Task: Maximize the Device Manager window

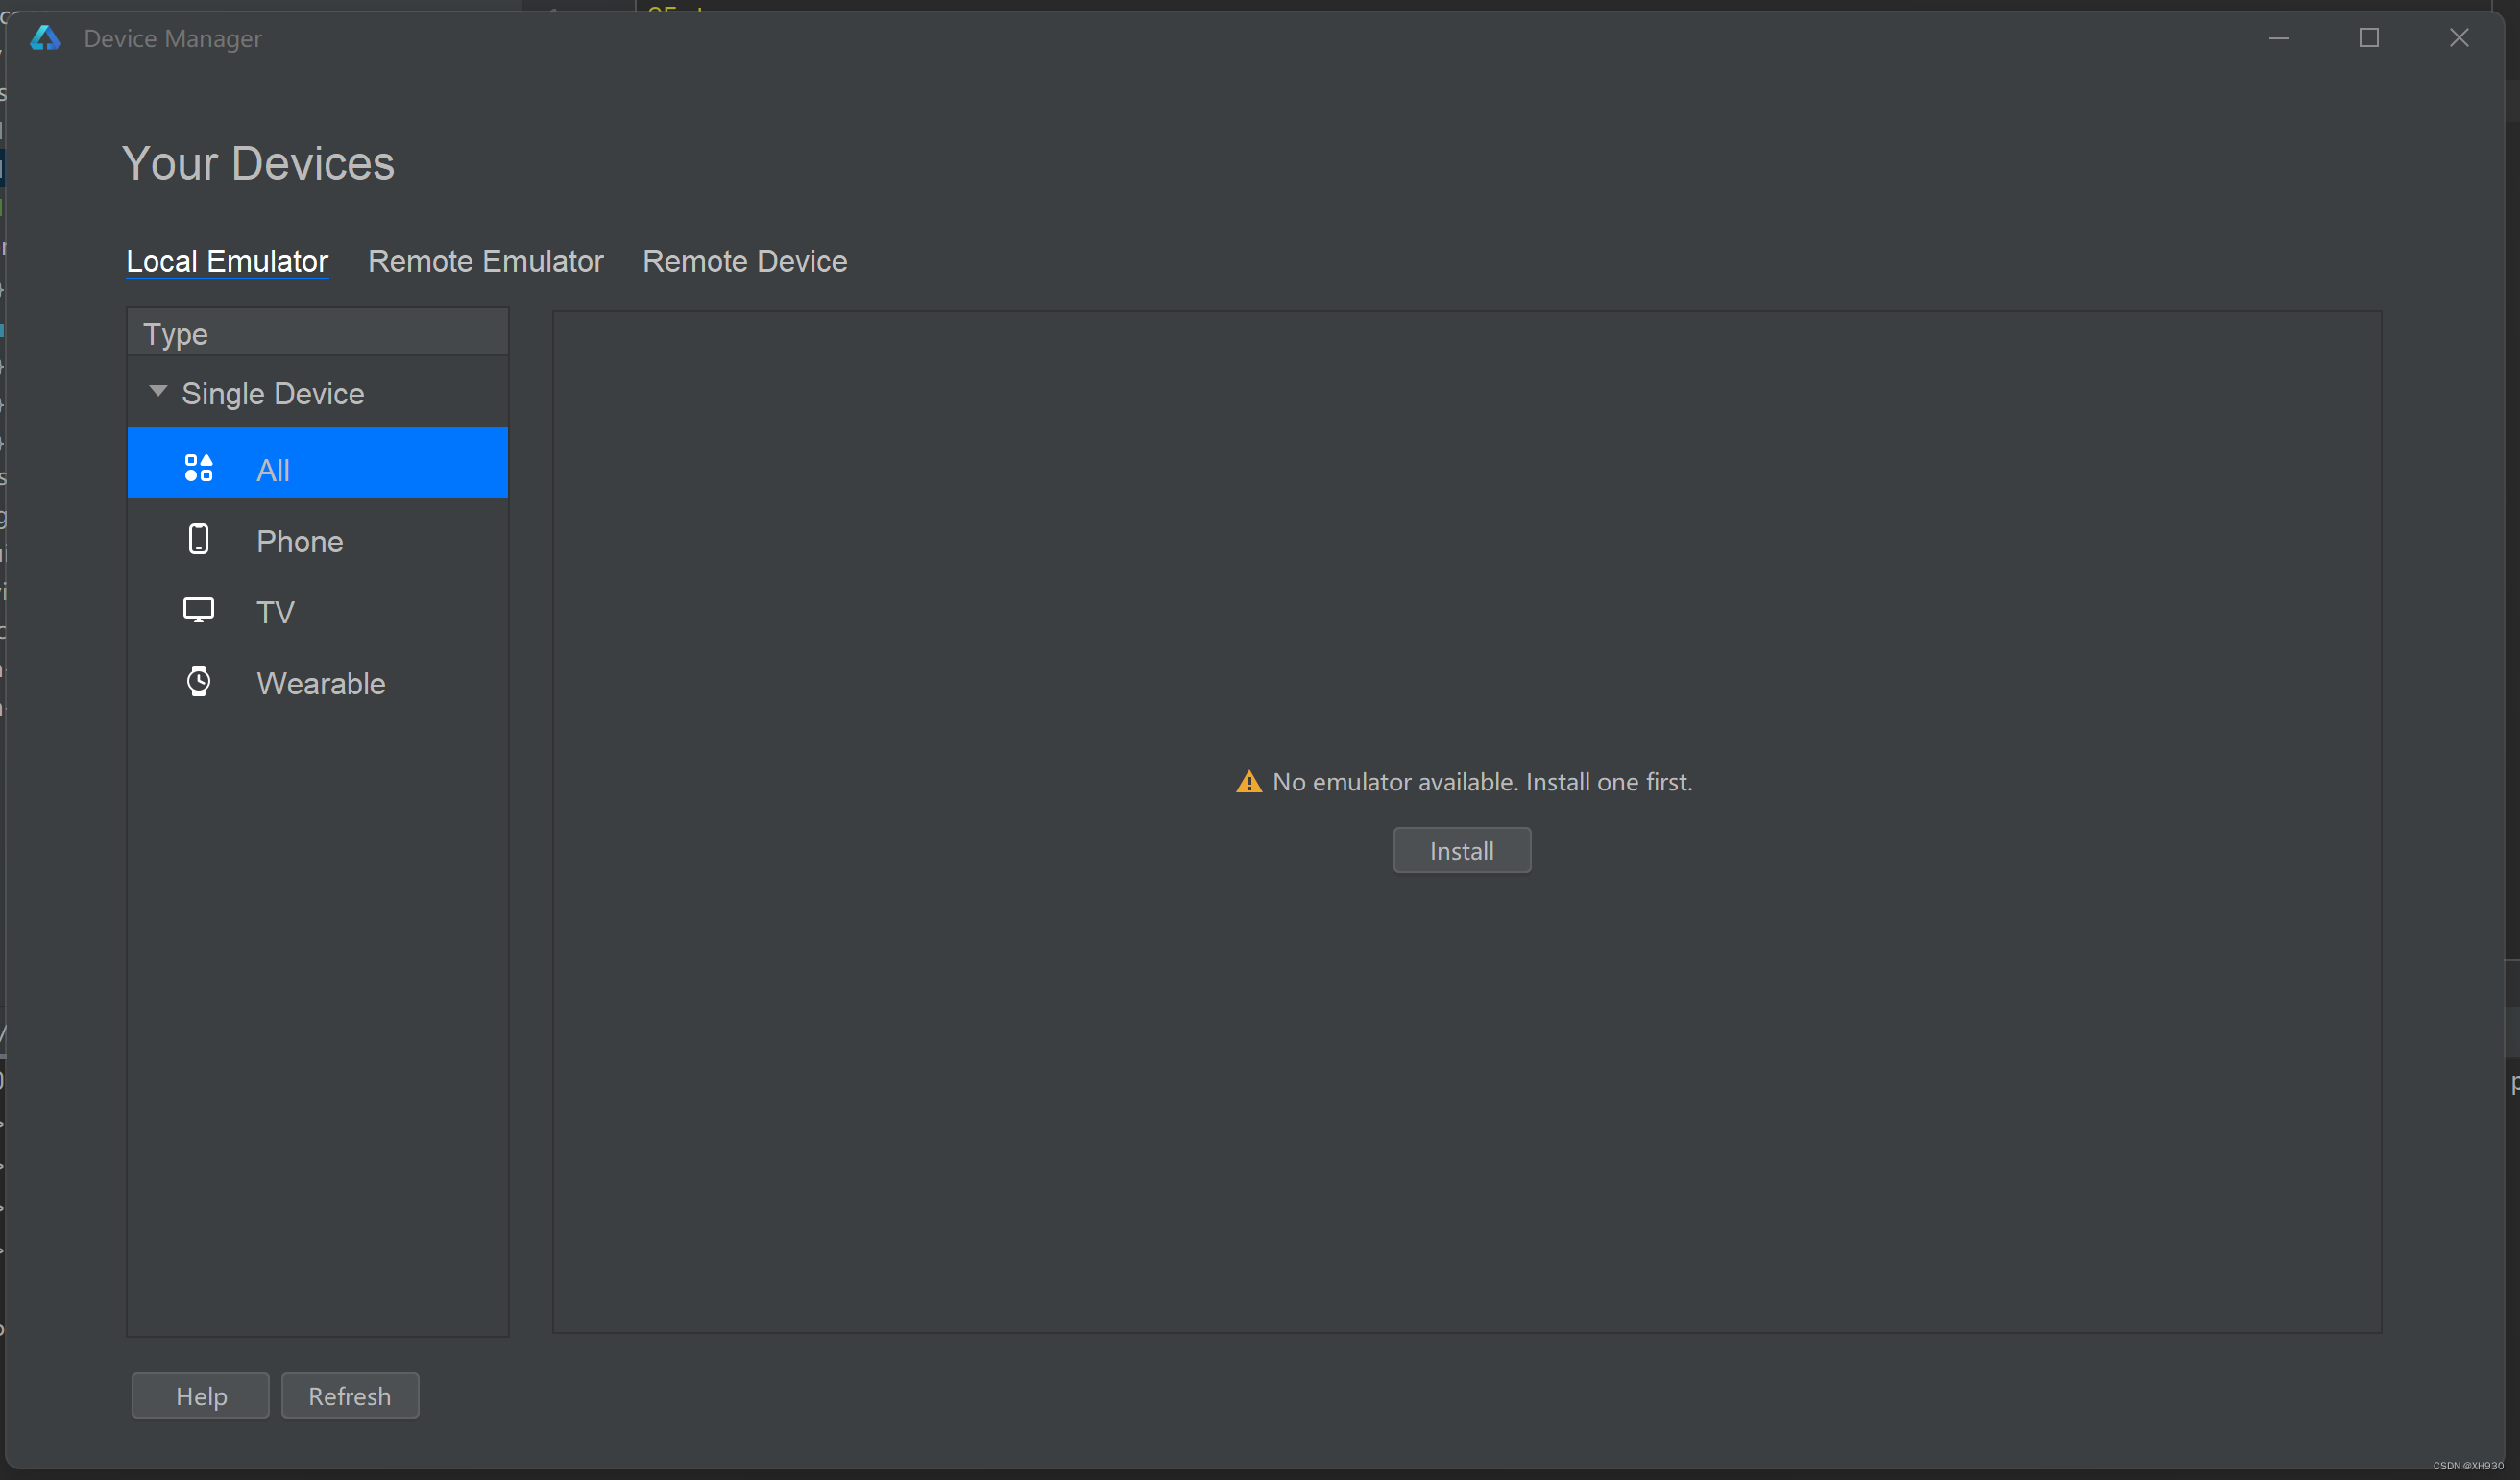Action: point(2369,38)
